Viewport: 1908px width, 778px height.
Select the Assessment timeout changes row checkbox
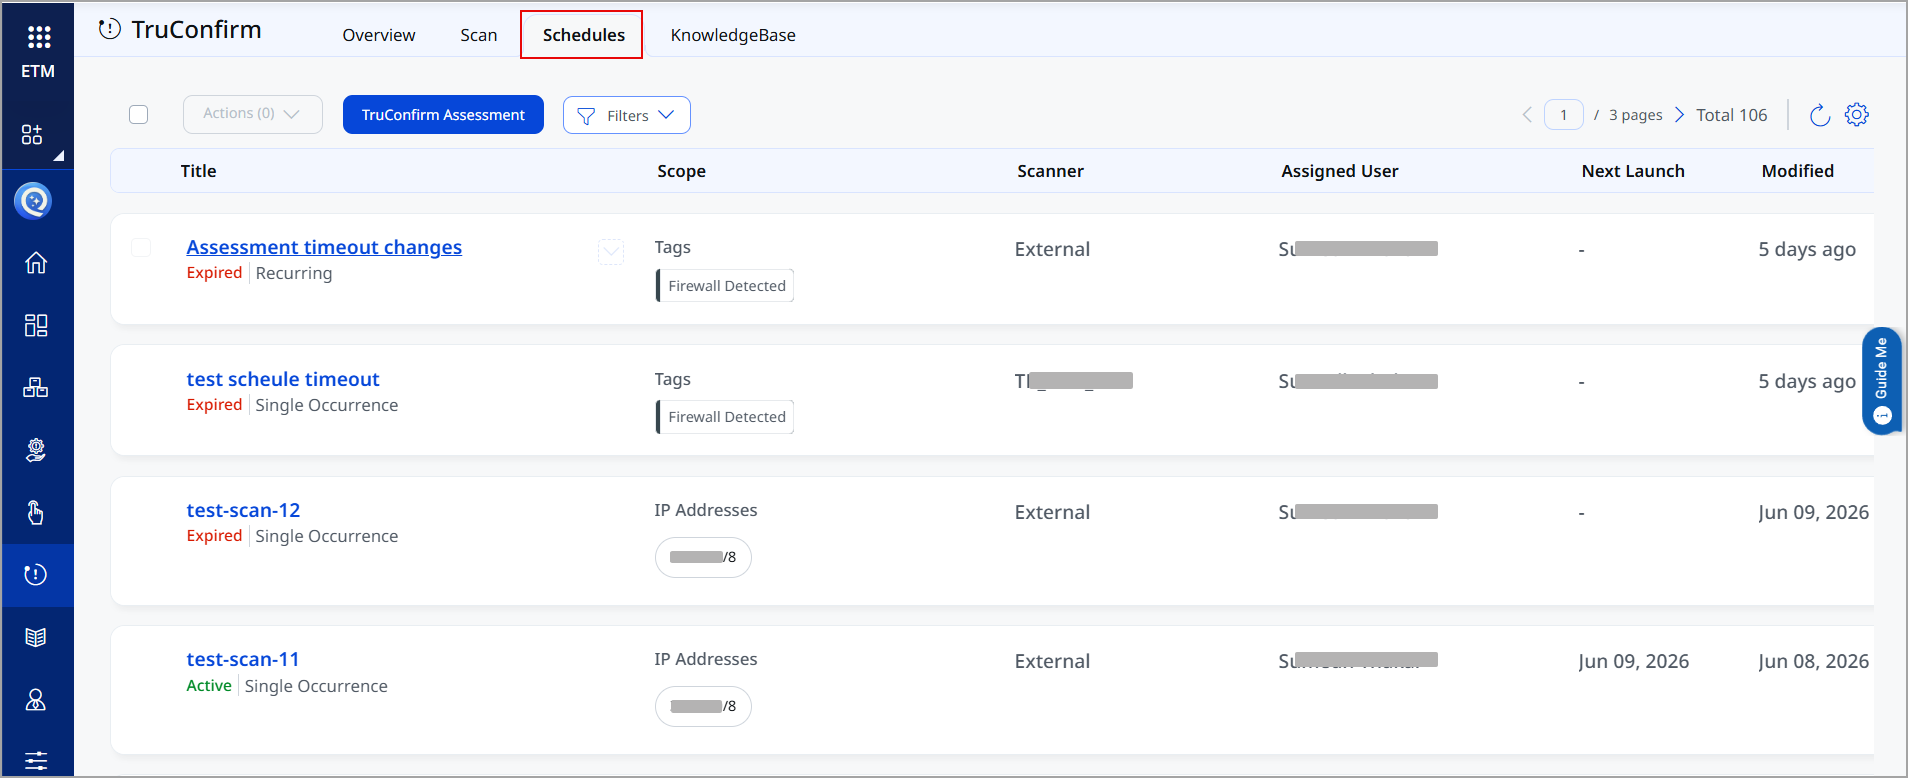pyautogui.click(x=141, y=247)
